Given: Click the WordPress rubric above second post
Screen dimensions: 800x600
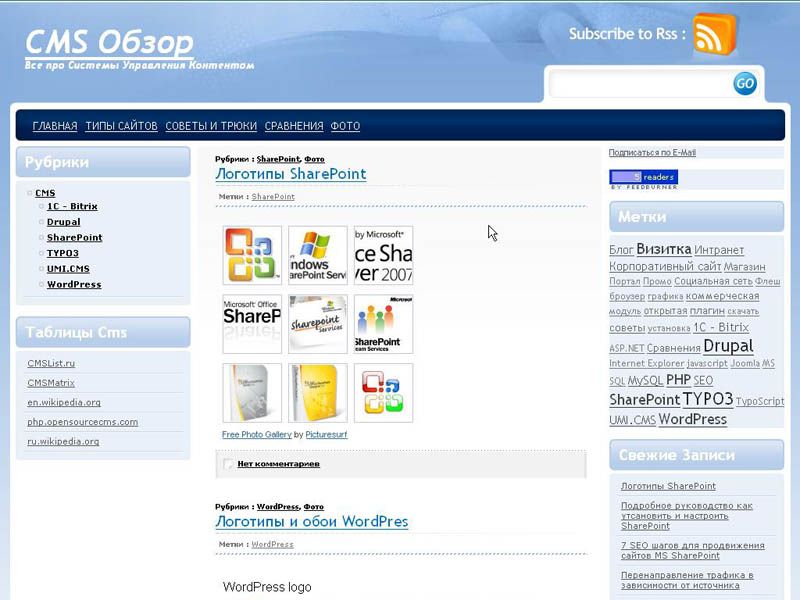Looking at the screenshot, I should click(278, 507).
